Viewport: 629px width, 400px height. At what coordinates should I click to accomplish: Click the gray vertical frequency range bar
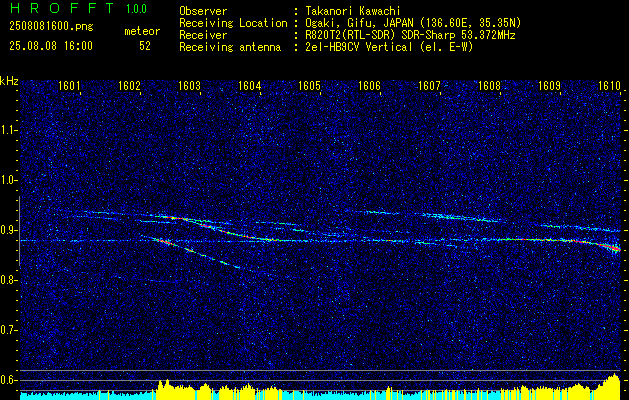click(19, 231)
